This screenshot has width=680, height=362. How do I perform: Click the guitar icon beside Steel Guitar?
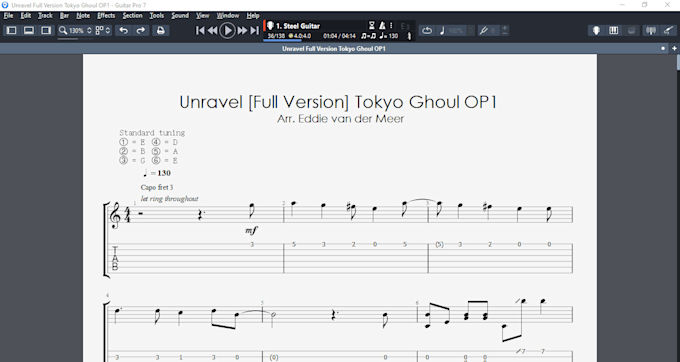(x=270, y=26)
